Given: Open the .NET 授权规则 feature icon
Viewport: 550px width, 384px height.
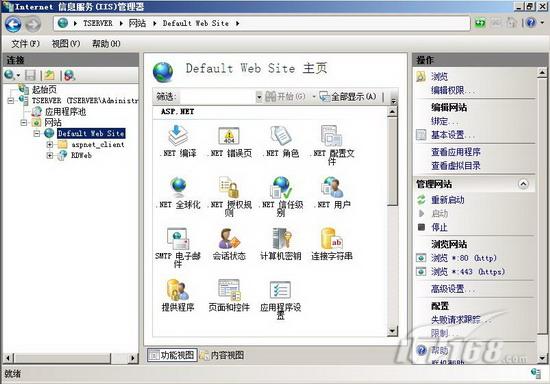Looking at the screenshot, I should [229, 187].
